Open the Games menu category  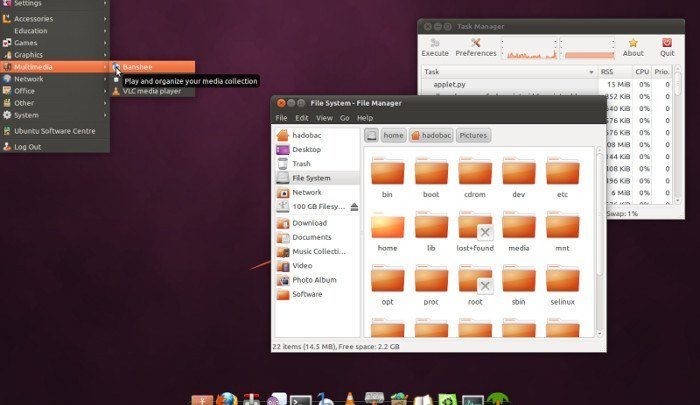click(55, 43)
